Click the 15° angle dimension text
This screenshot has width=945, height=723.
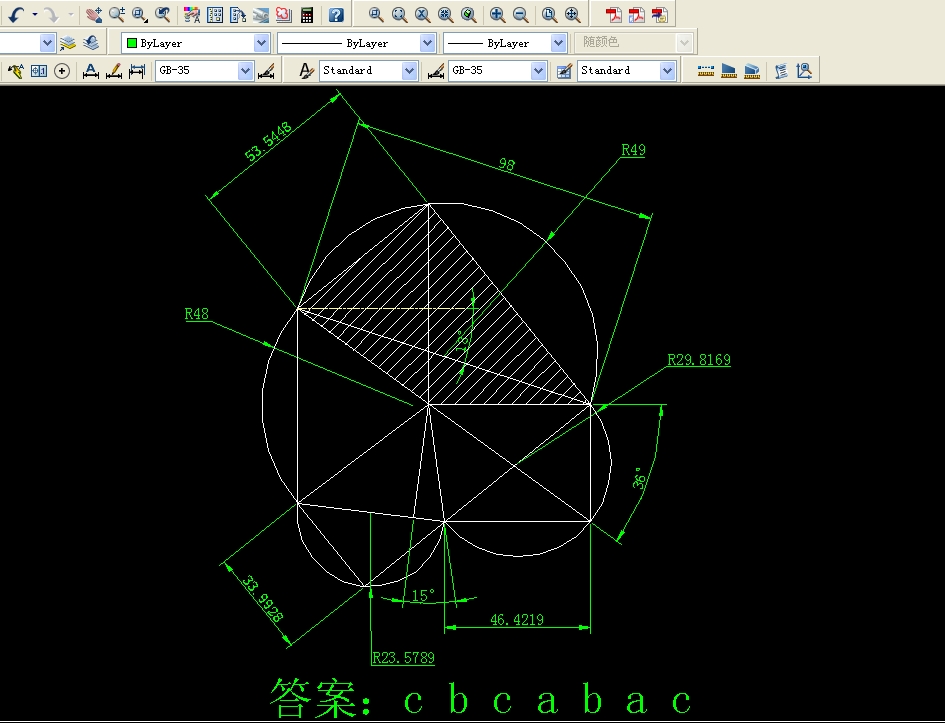click(x=423, y=596)
